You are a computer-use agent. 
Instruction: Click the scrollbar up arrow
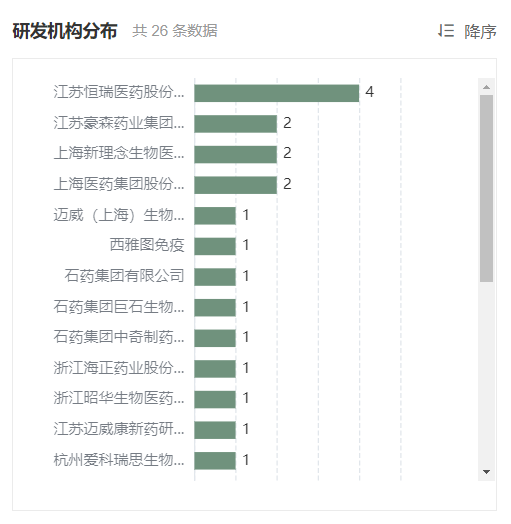tap(486, 87)
